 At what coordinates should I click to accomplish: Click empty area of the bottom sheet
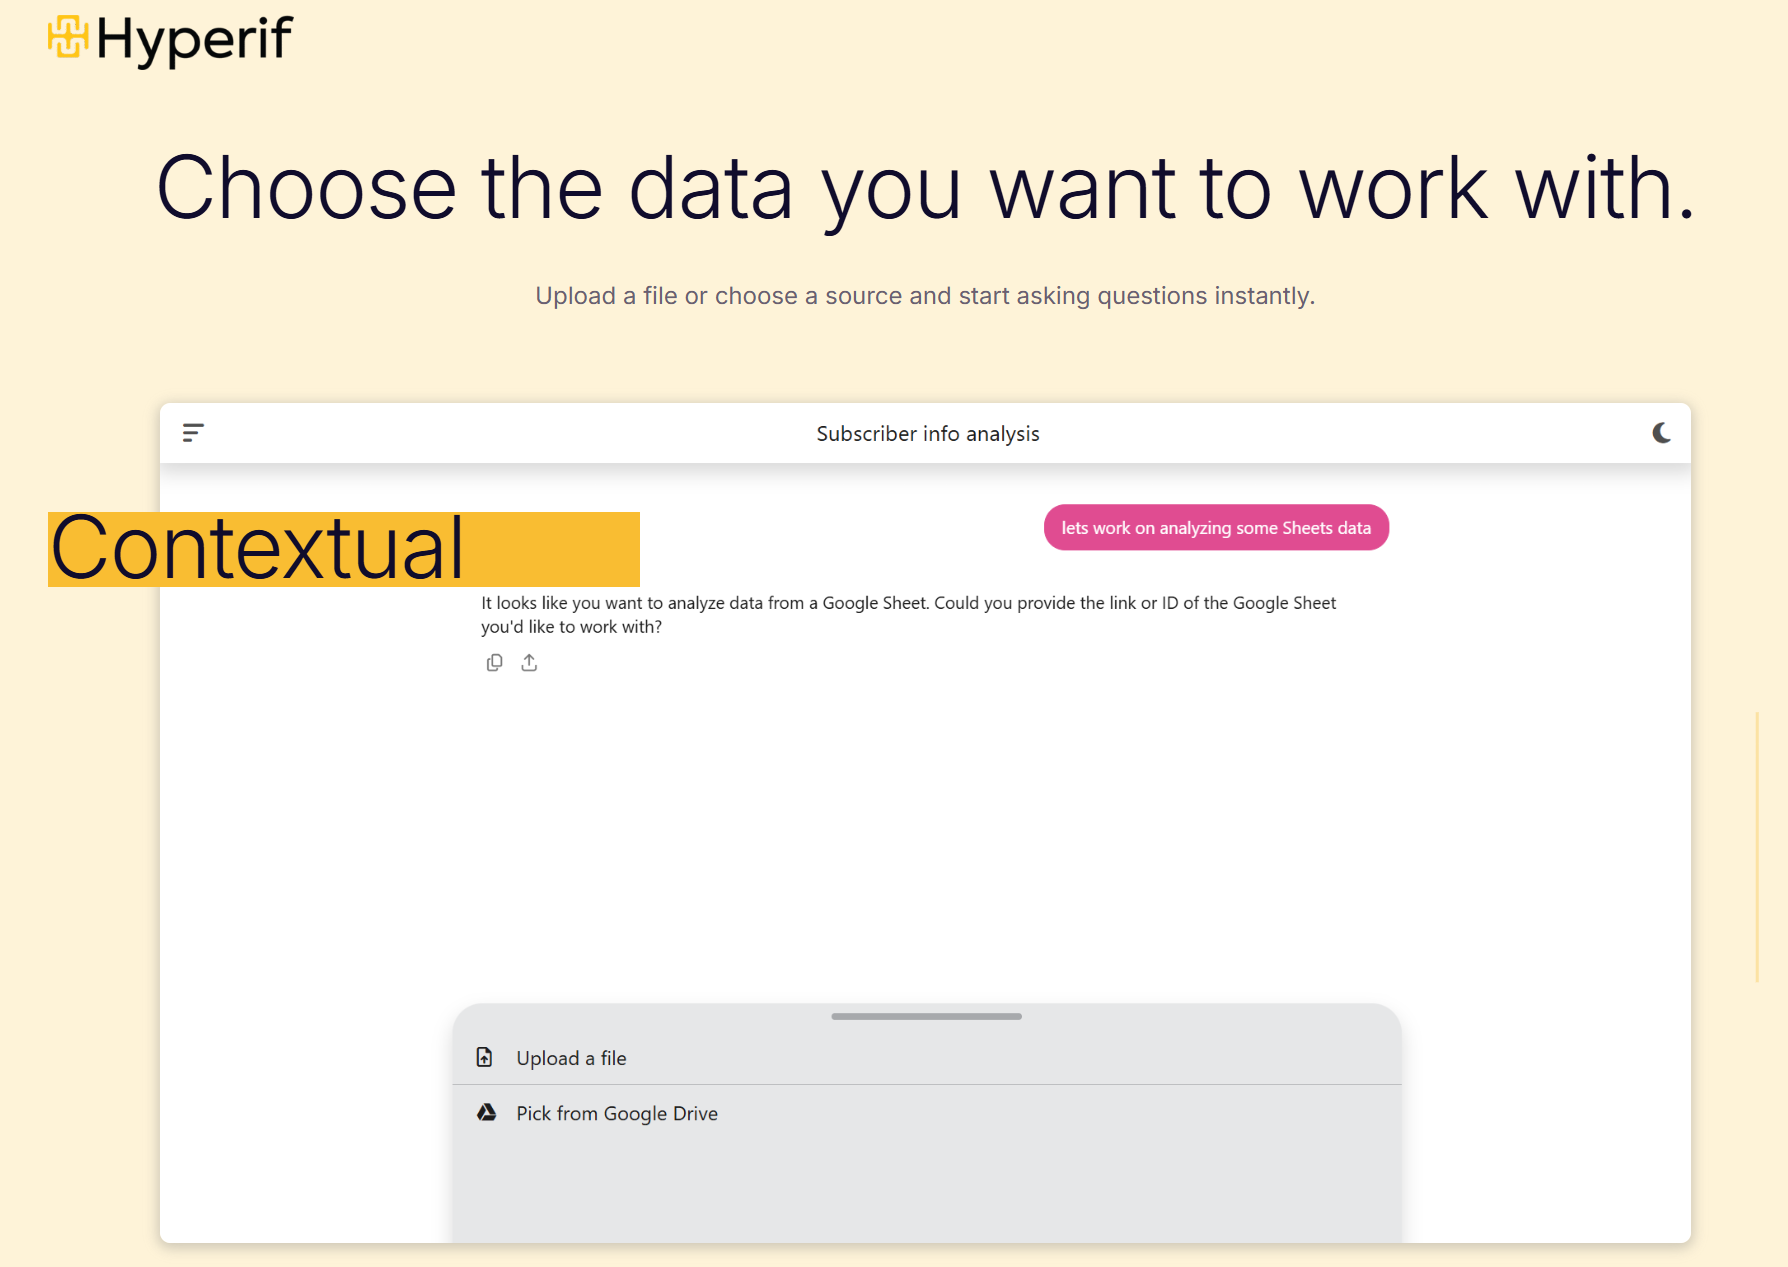(x=926, y=1190)
